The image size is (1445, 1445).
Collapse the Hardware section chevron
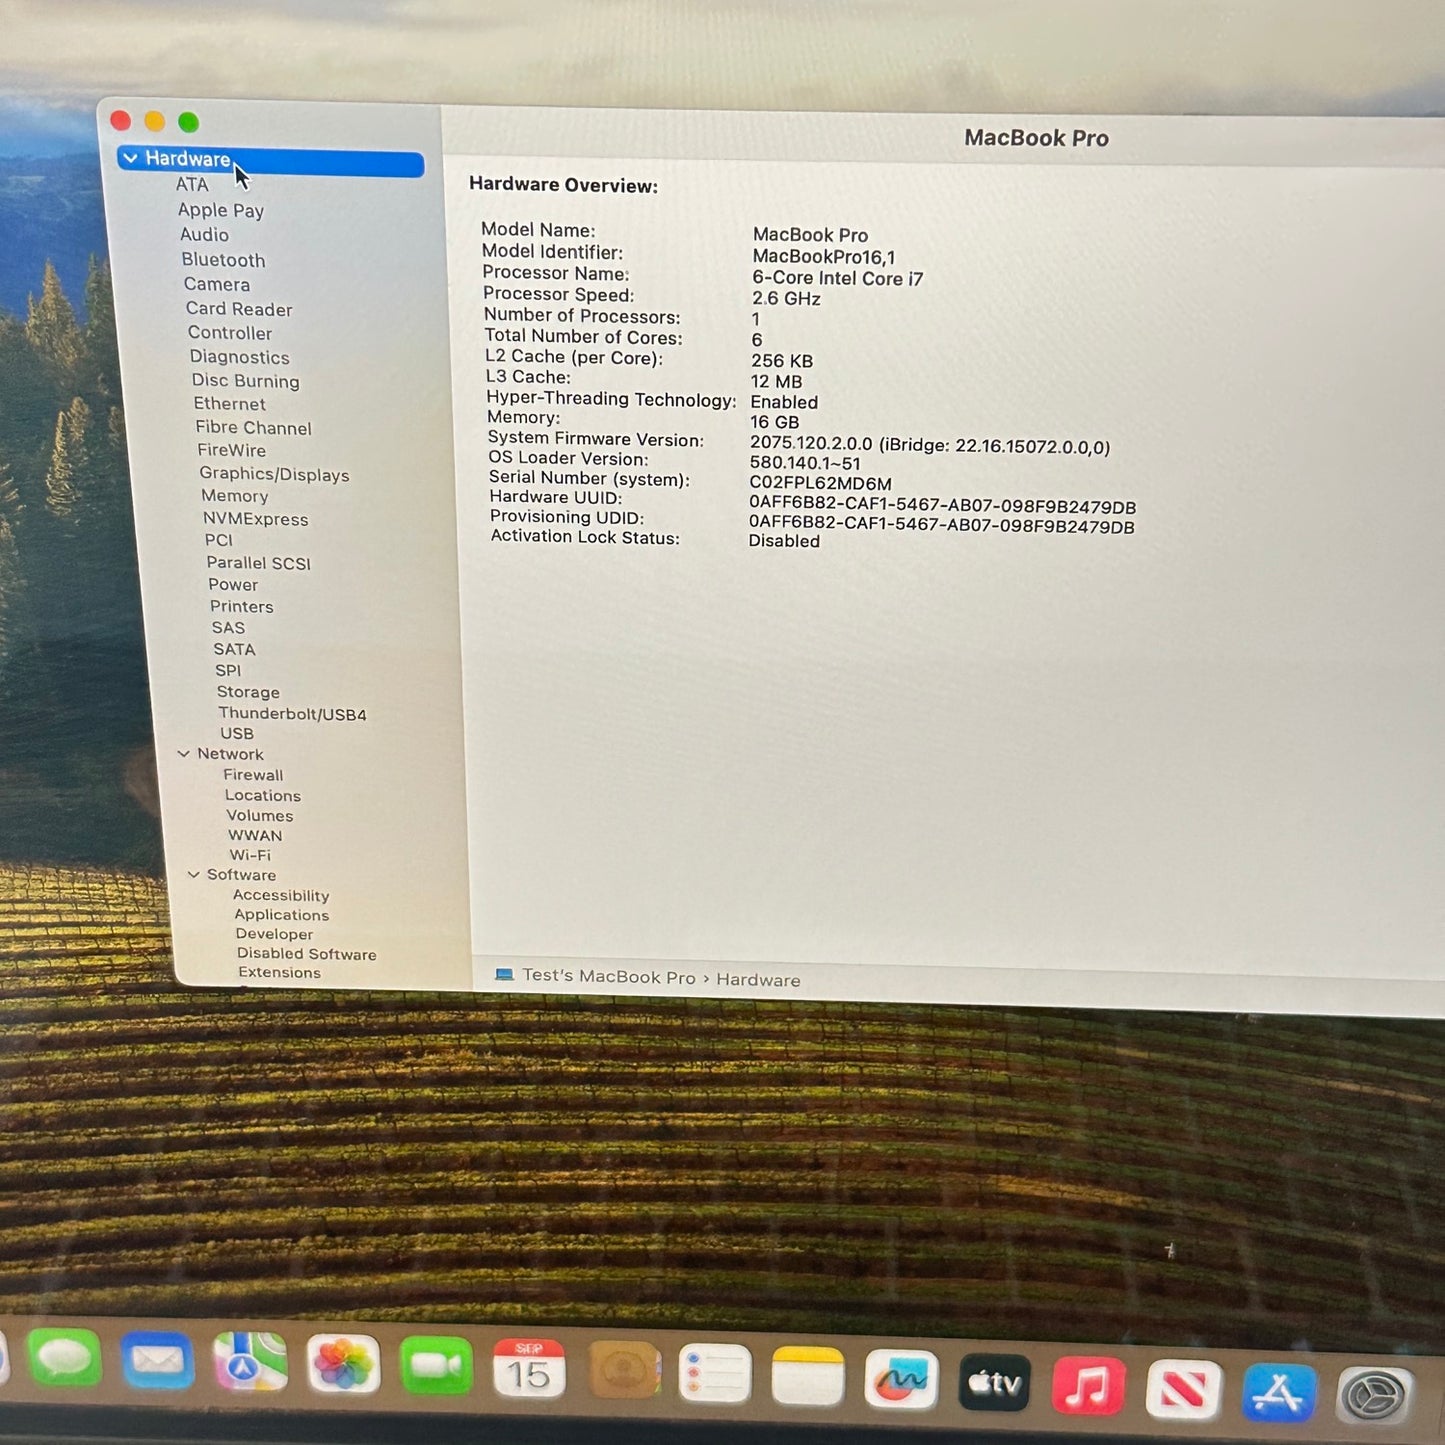pyautogui.click(x=130, y=158)
